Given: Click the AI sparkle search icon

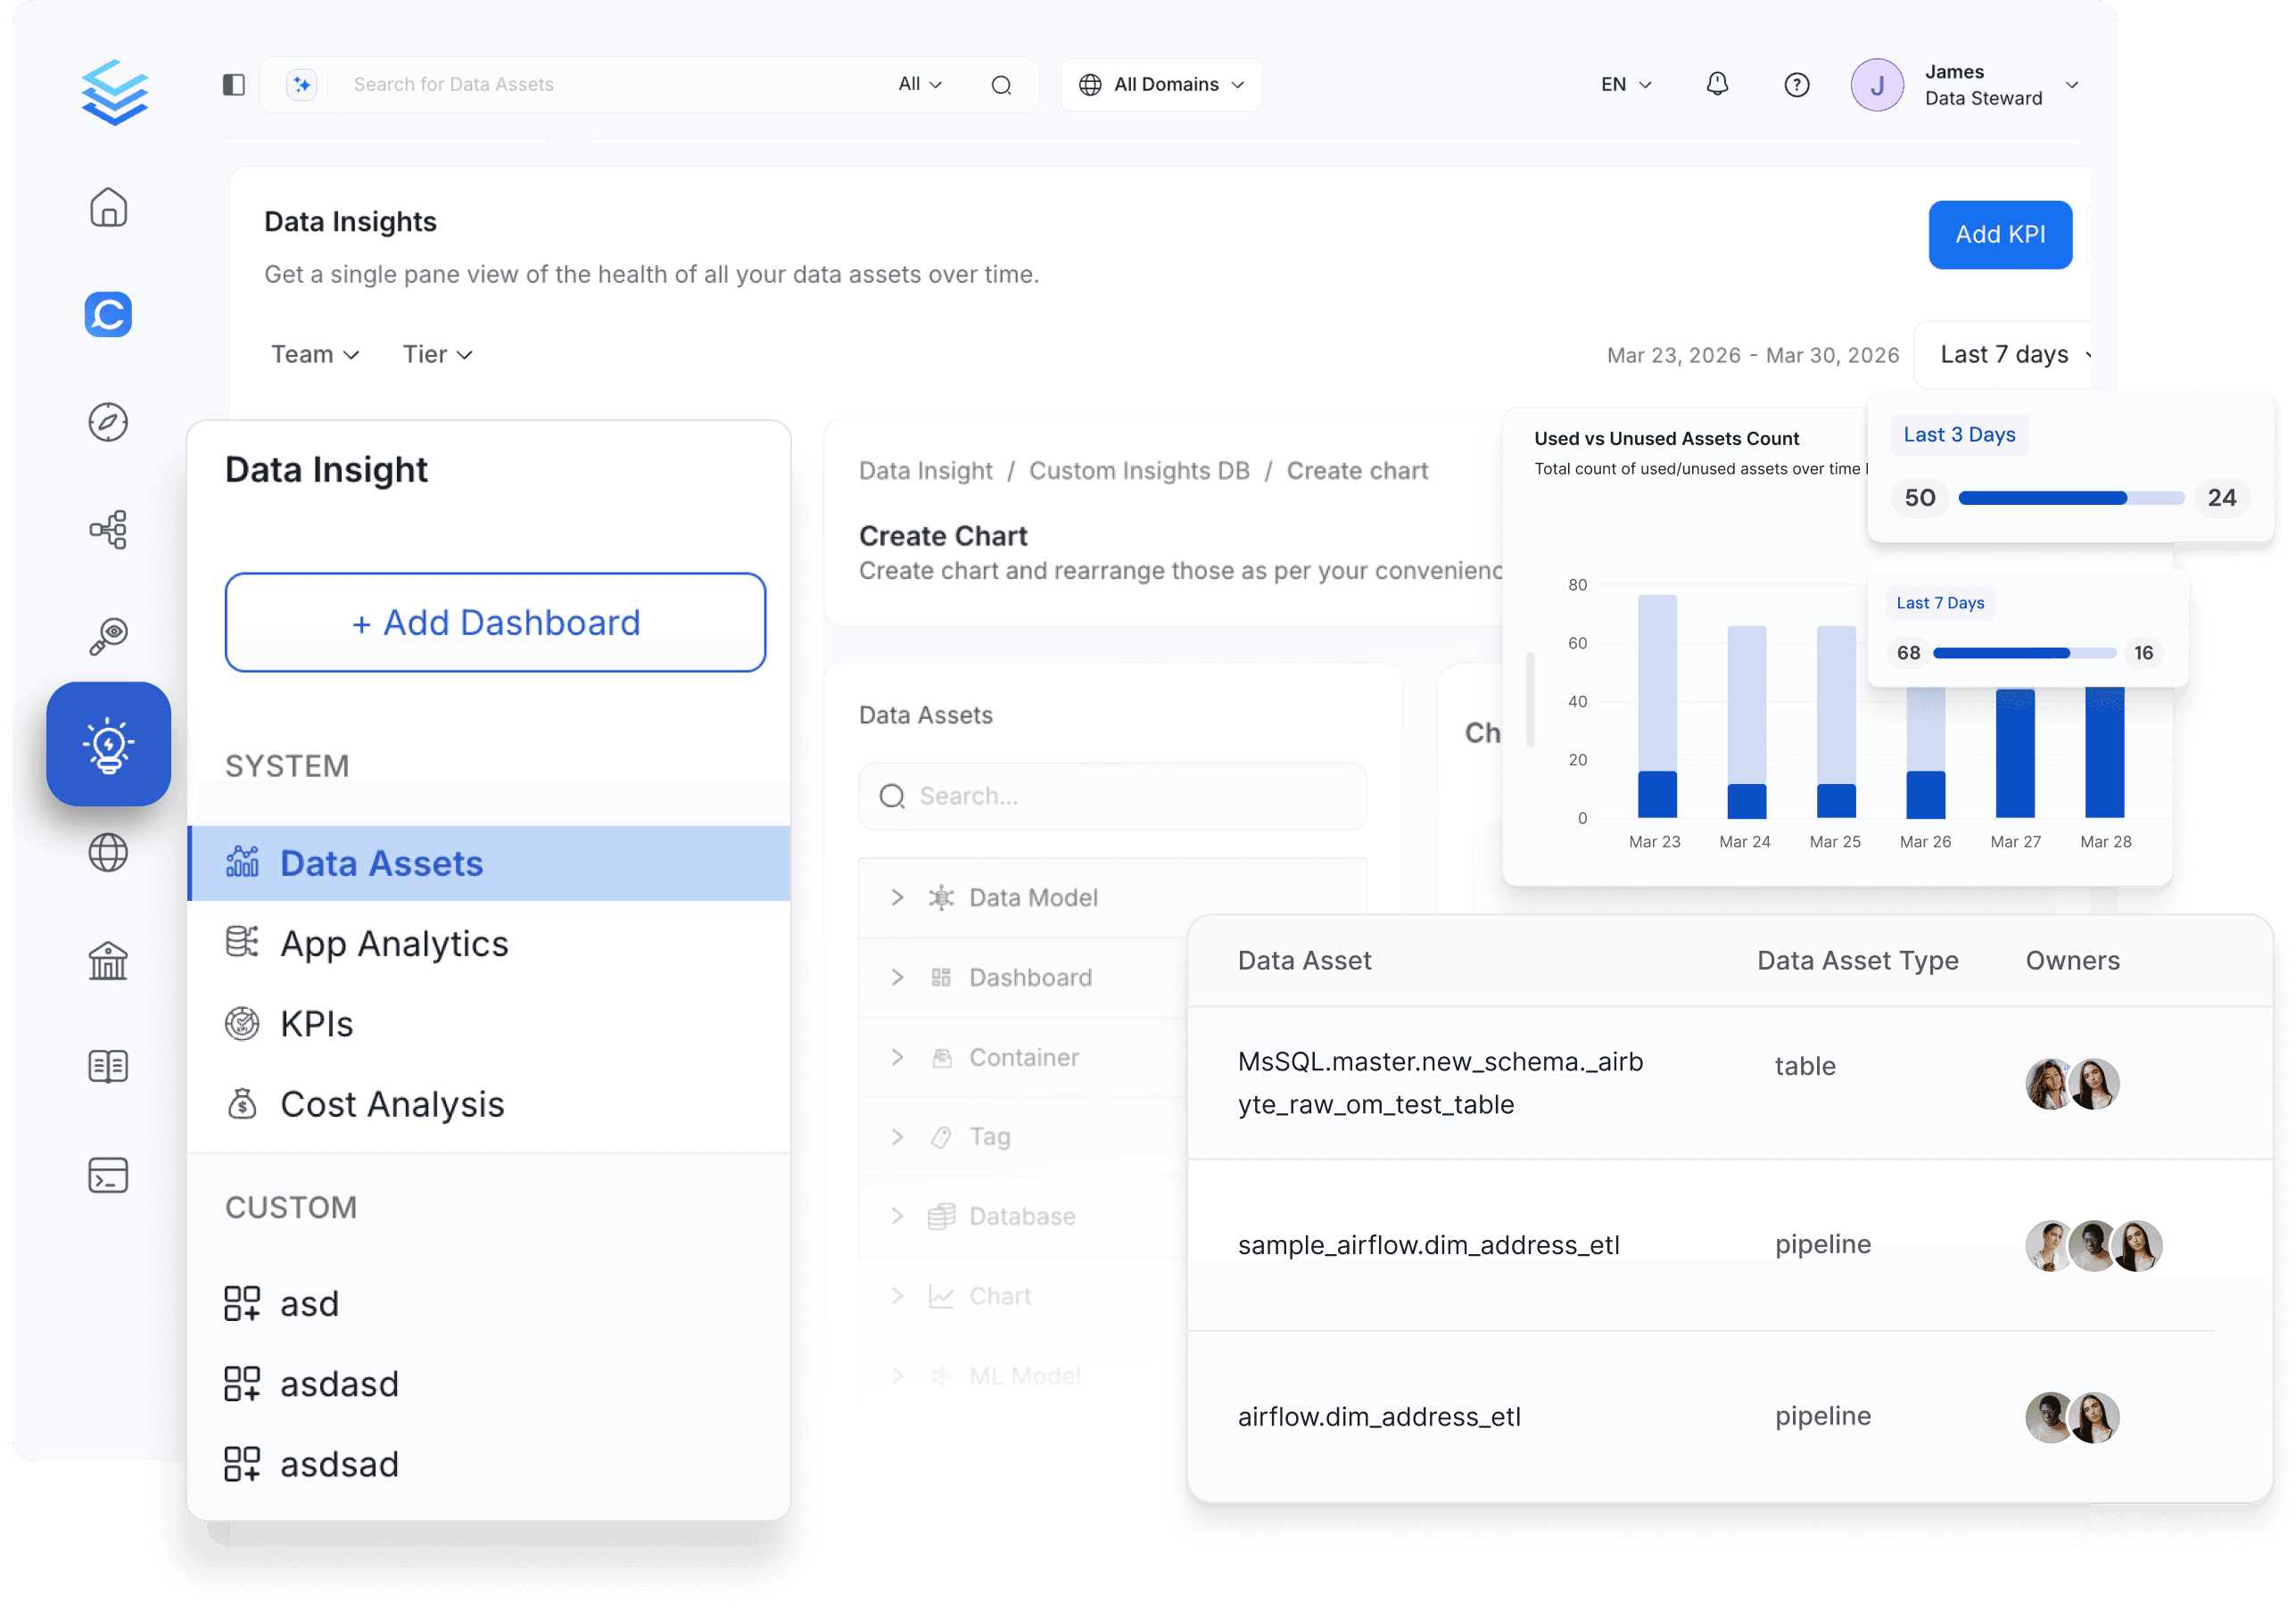Looking at the screenshot, I should coord(301,85).
